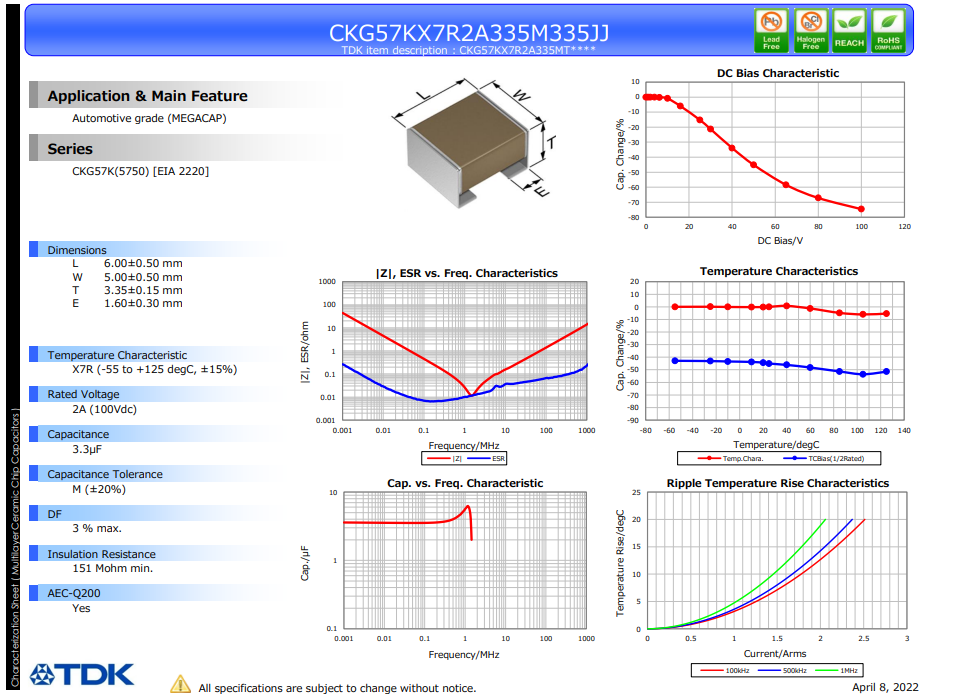Click L dimension value 6.00±0.50 mm
Image resolution: width=954 pixels, height=700 pixels.
(x=143, y=263)
